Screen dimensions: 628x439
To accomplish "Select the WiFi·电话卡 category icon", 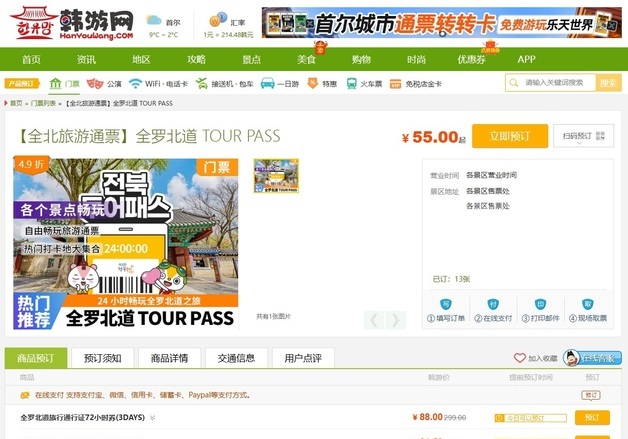I will [157, 83].
